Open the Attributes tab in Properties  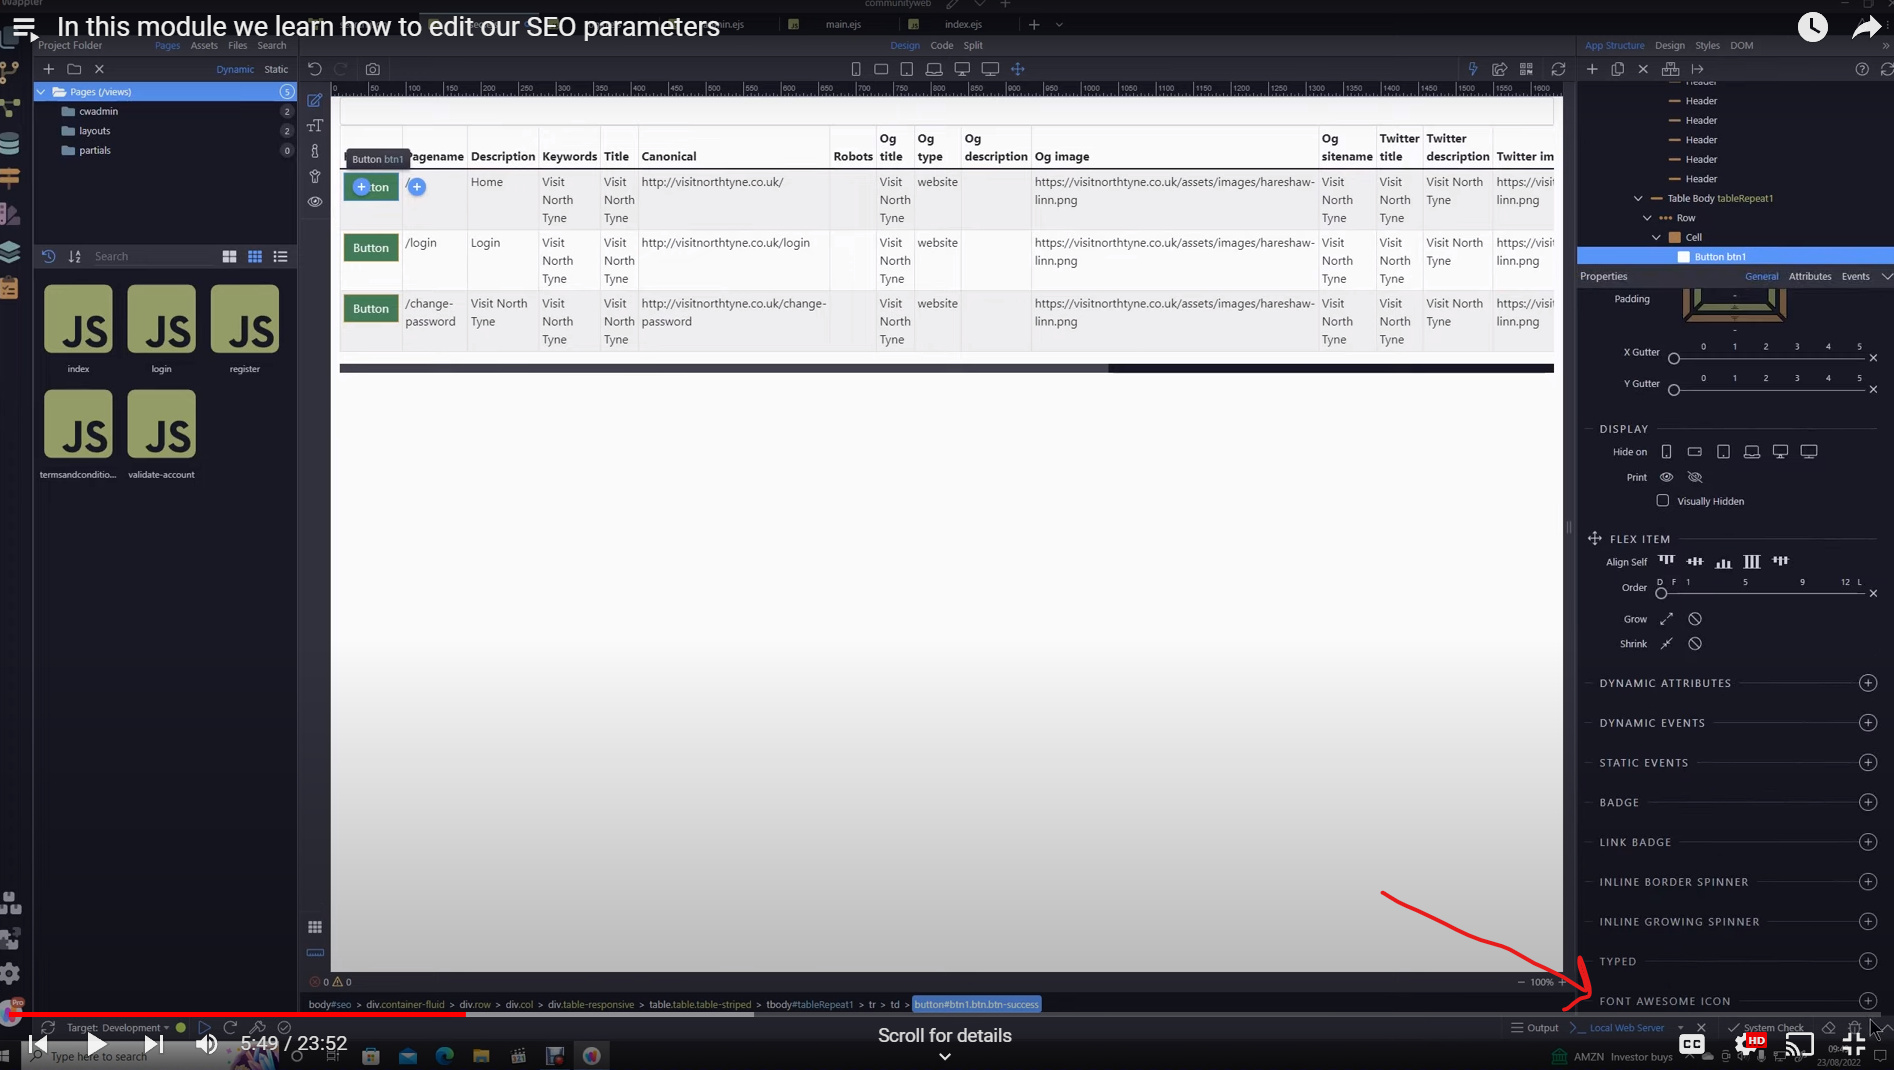coord(1809,276)
